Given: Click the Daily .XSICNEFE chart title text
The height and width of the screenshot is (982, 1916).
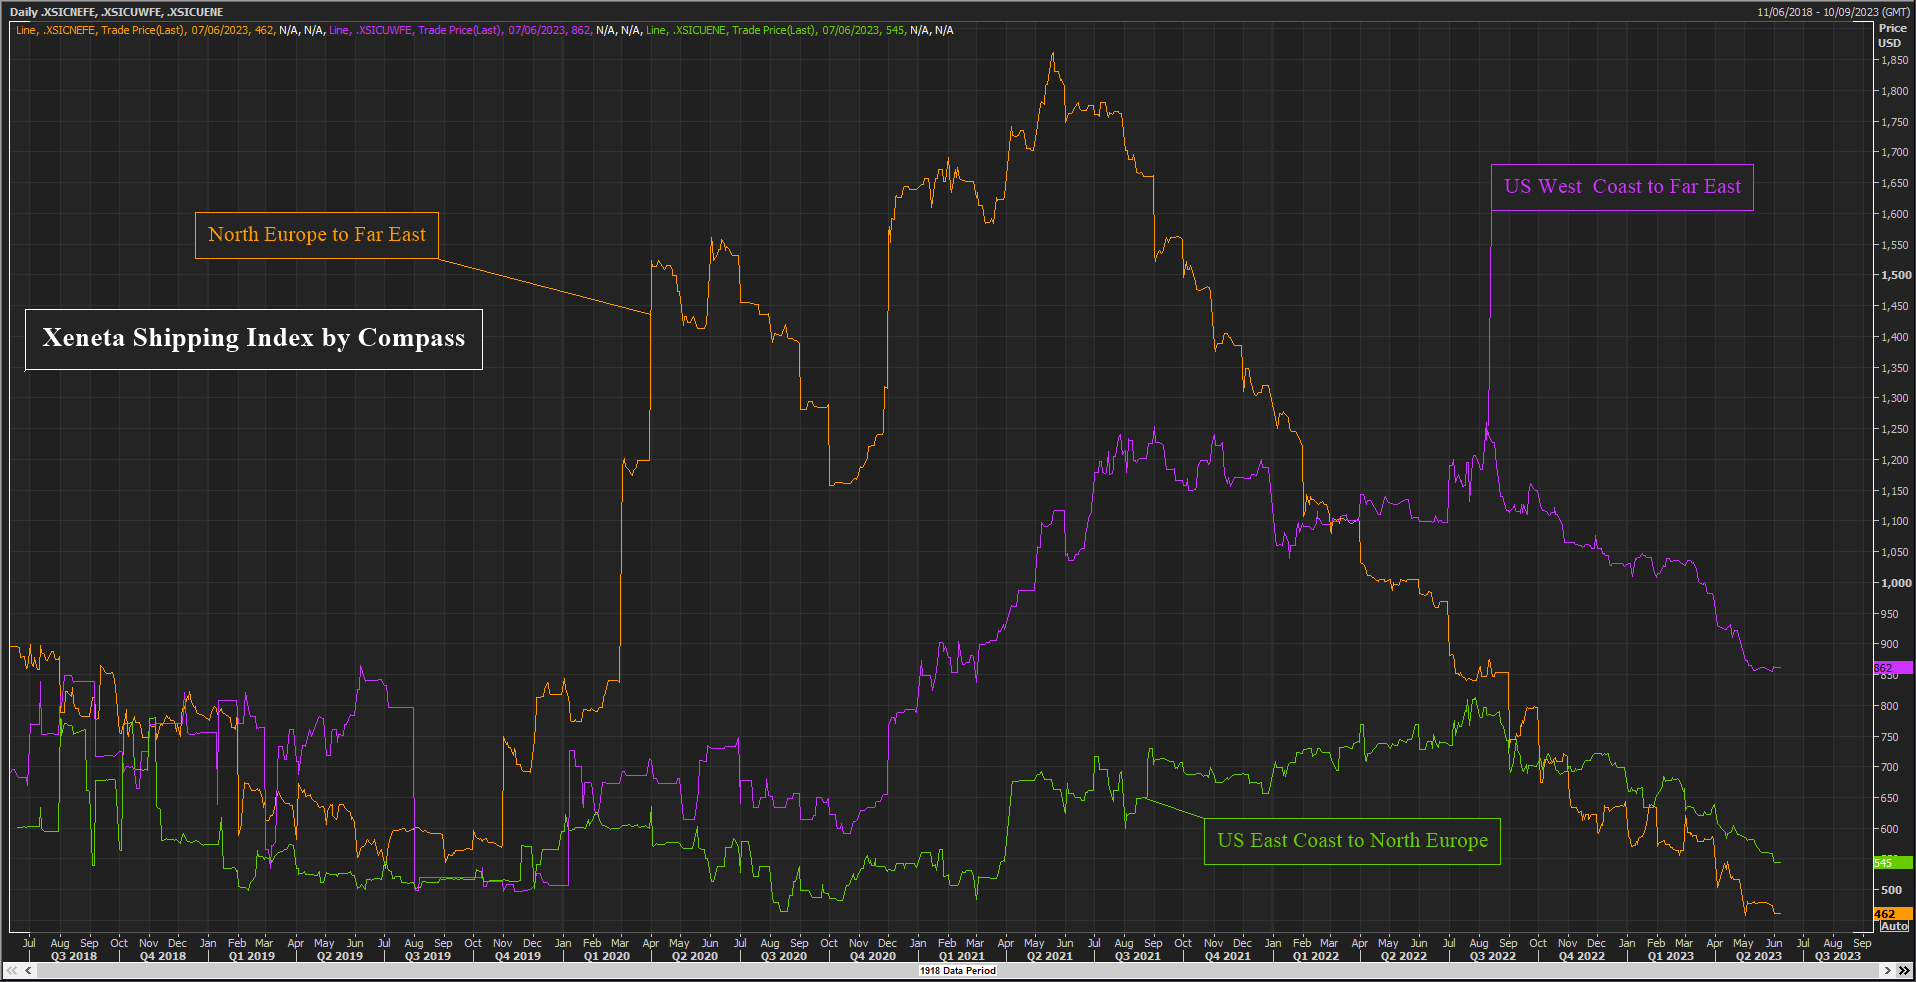Looking at the screenshot, I should [x=116, y=12].
